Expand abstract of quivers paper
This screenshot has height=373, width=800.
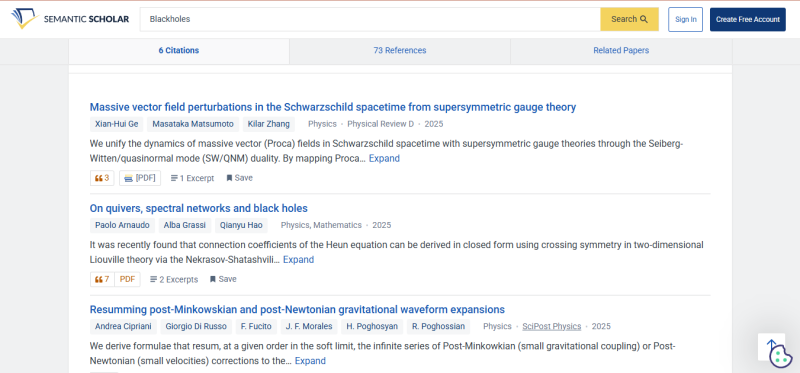pyautogui.click(x=298, y=259)
